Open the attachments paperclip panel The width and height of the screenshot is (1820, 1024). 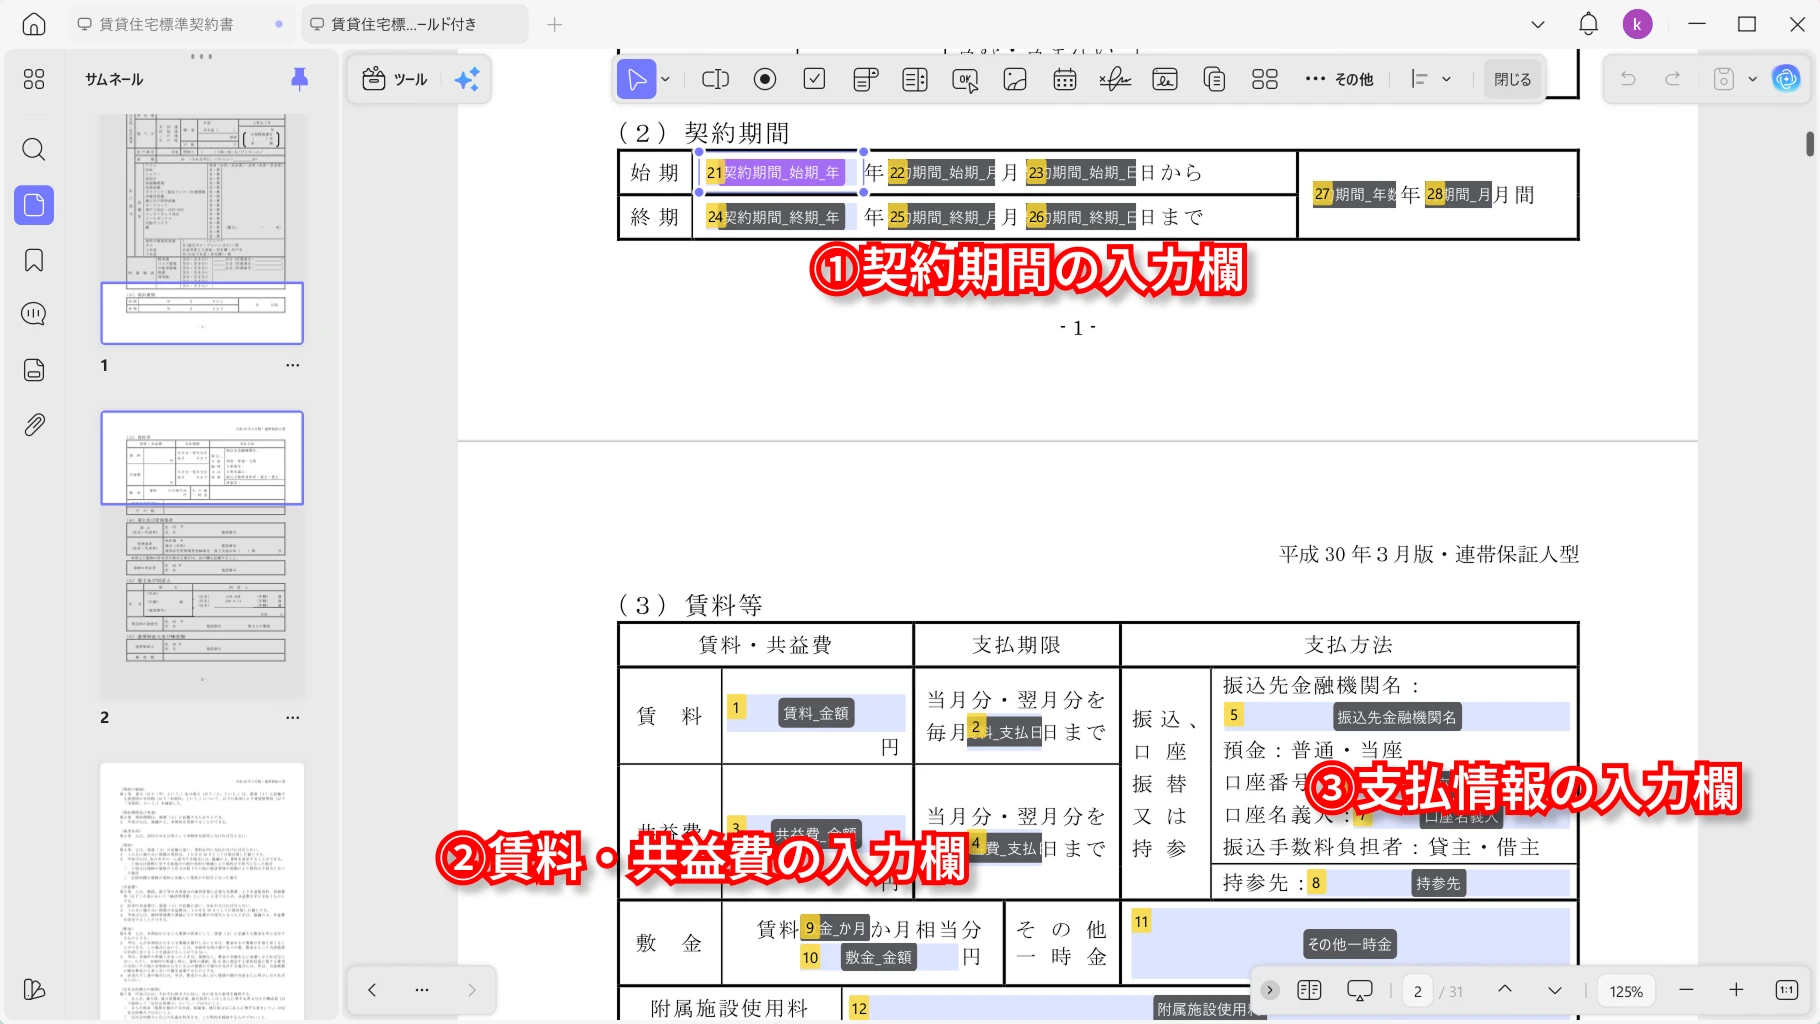point(34,425)
